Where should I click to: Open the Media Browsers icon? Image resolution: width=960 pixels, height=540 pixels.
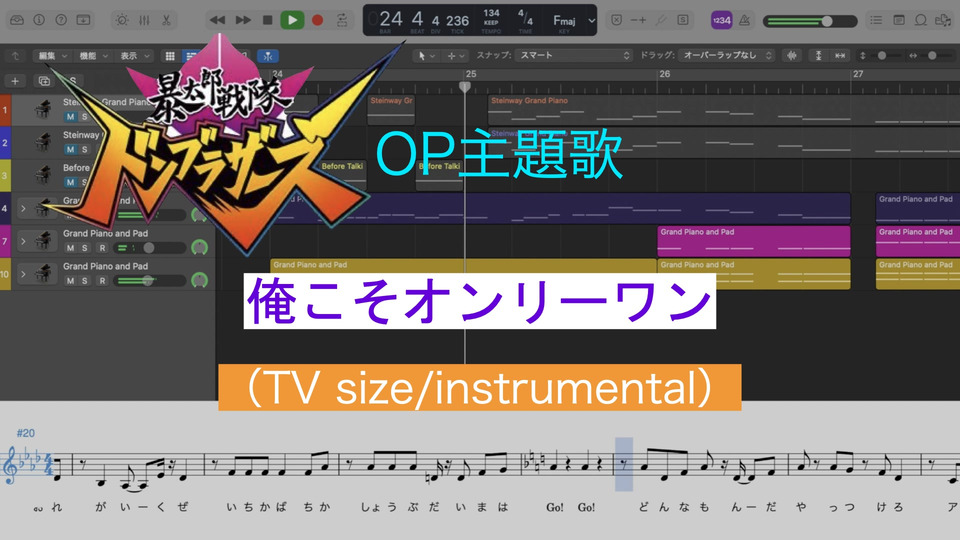click(943, 20)
